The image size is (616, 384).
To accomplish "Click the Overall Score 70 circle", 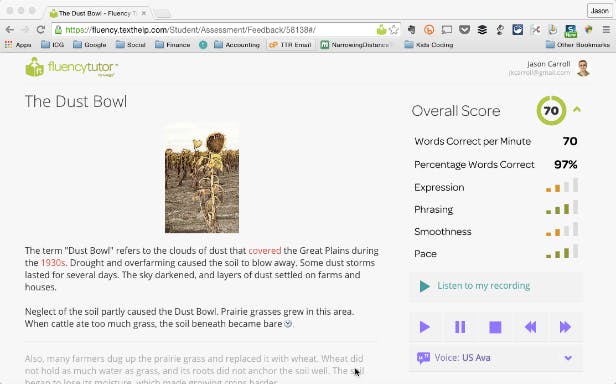I will click(551, 110).
